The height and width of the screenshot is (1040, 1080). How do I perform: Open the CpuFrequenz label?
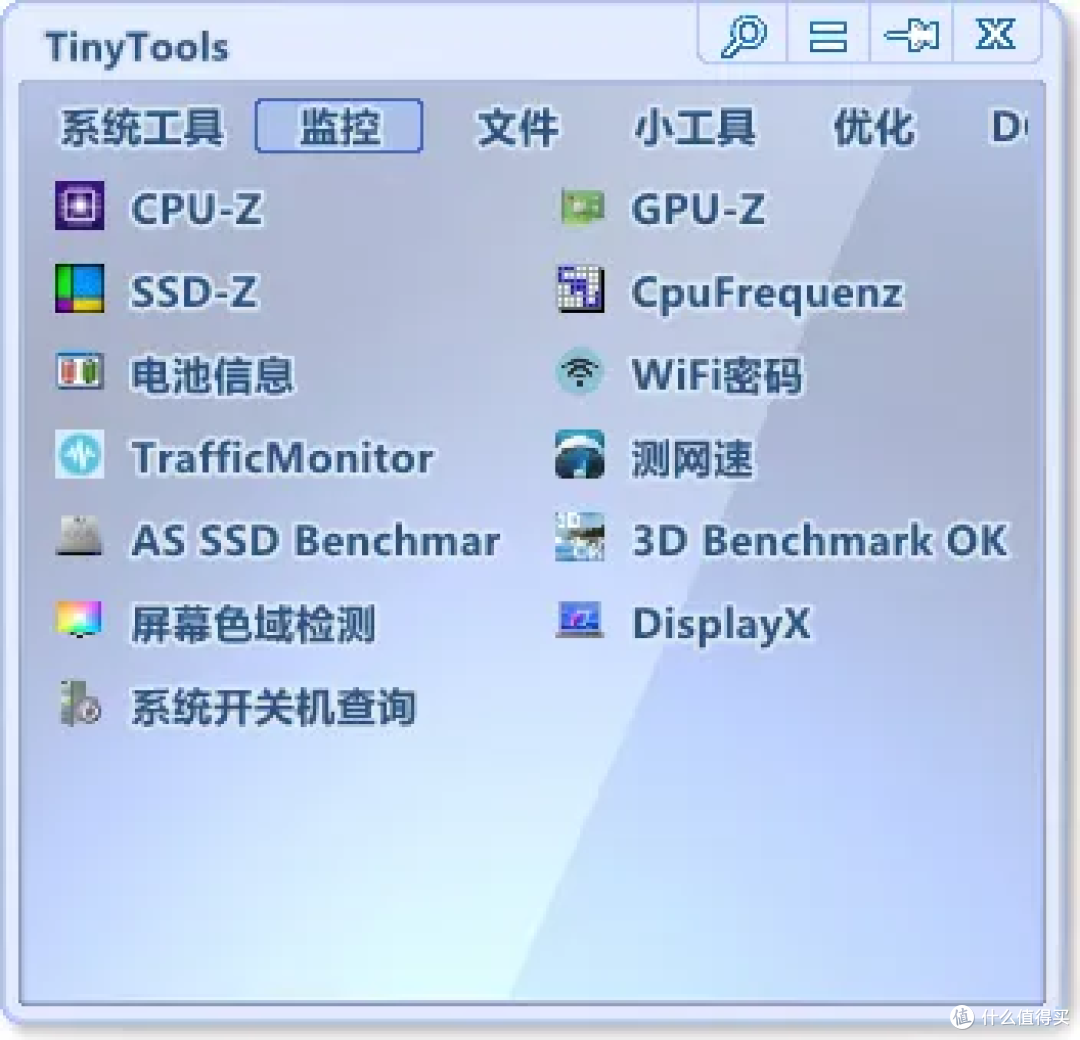click(767, 293)
